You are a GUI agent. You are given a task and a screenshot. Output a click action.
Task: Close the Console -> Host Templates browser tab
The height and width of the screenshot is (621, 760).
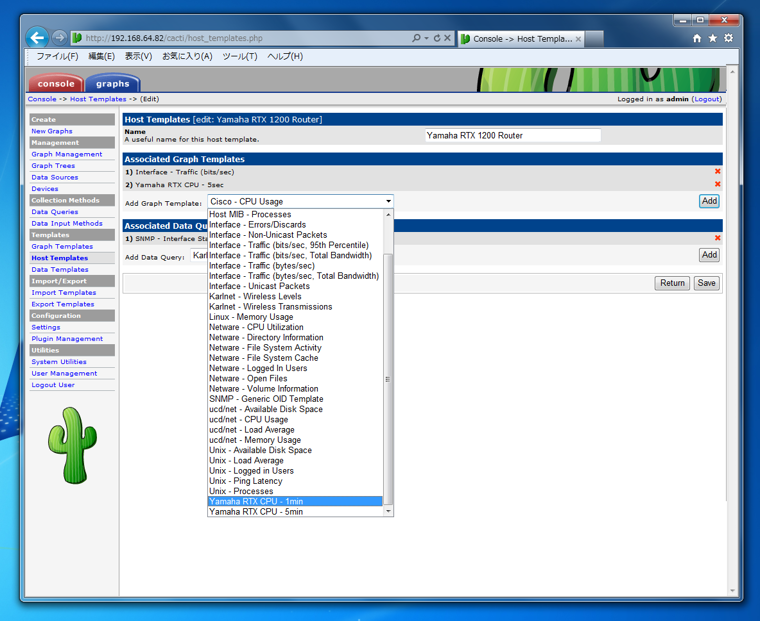578,39
